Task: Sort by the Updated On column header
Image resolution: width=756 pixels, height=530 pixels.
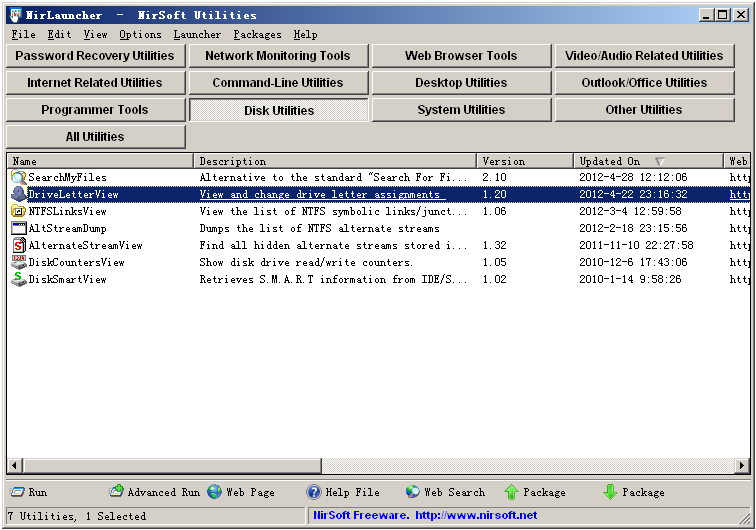Action: (648, 161)
